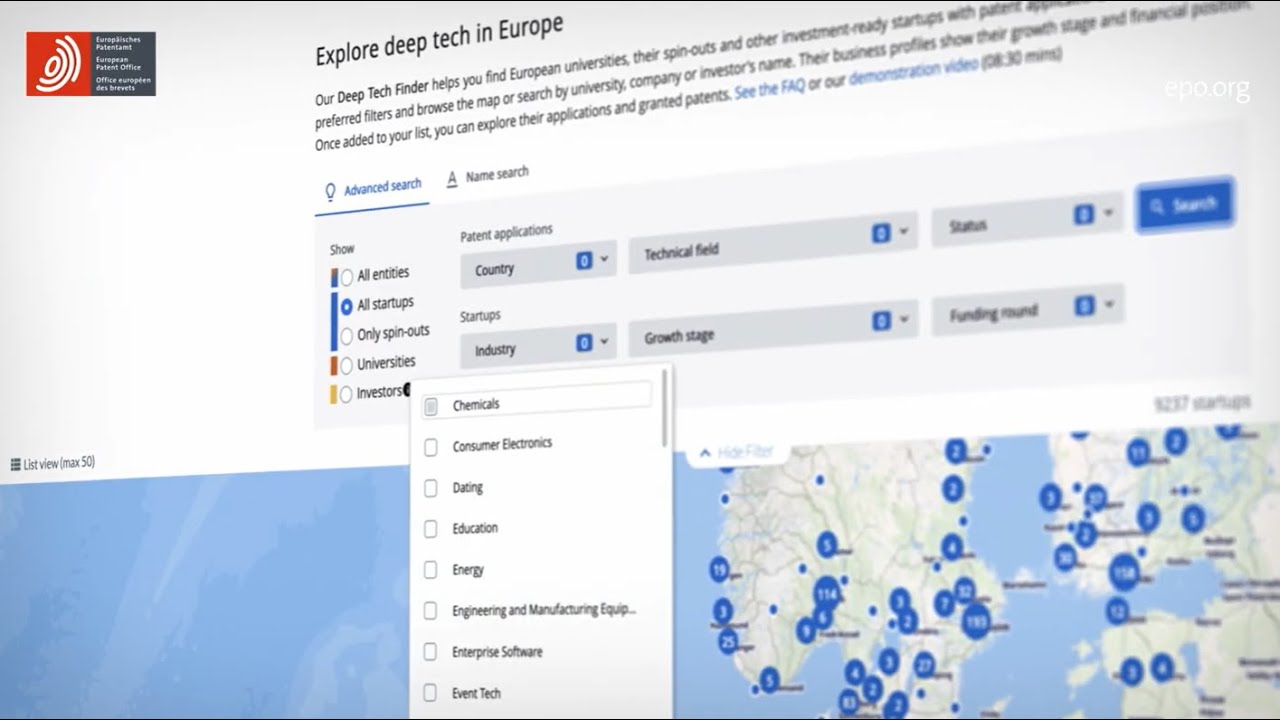
Task: Click the "A" icon beside Name search
Action: pyautogui.click(x=450, y=177)
